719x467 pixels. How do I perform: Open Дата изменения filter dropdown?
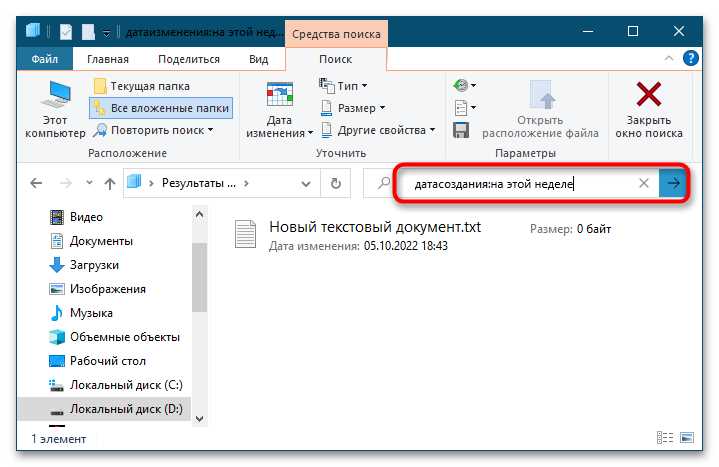tap(279, 109)
